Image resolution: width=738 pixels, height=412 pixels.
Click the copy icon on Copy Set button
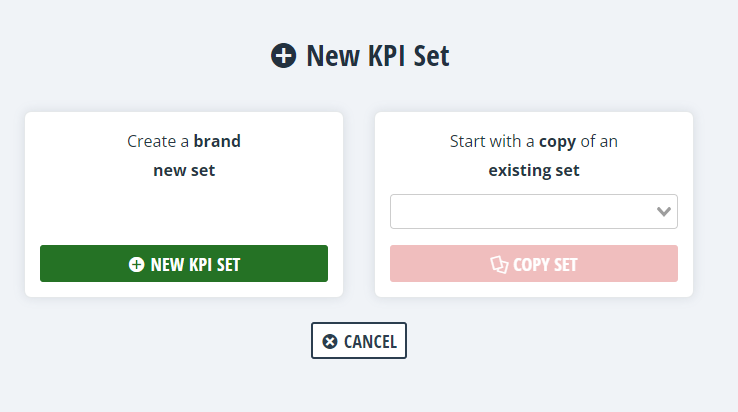coord(499,265)
